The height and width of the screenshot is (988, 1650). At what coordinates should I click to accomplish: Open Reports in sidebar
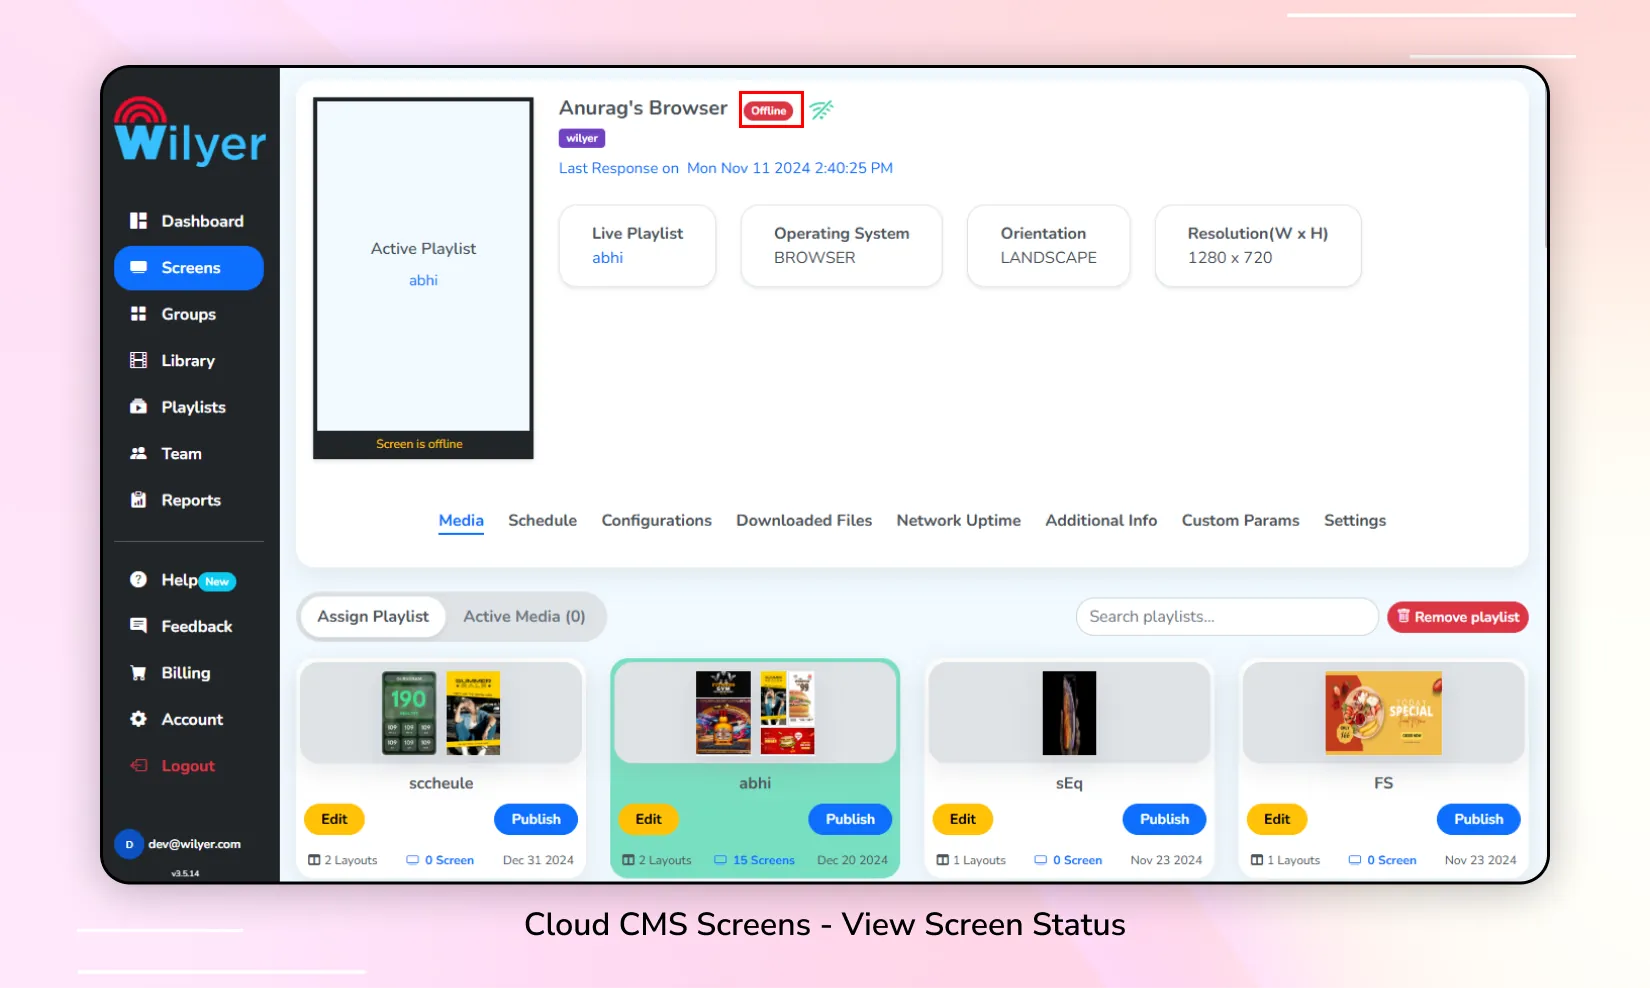(x=189, y=500)
